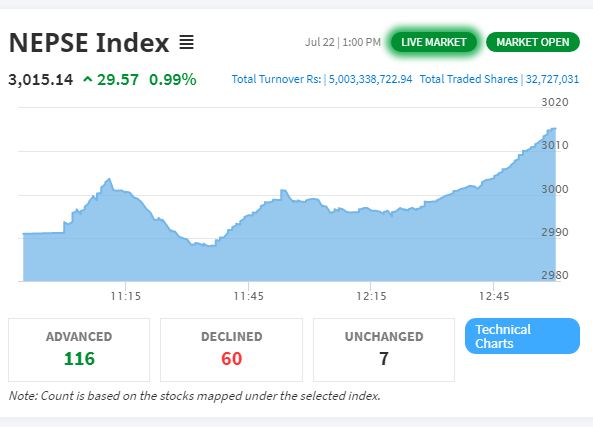
Task: Click the 0.99% change percentage
Action: click(x=173, y=80)
